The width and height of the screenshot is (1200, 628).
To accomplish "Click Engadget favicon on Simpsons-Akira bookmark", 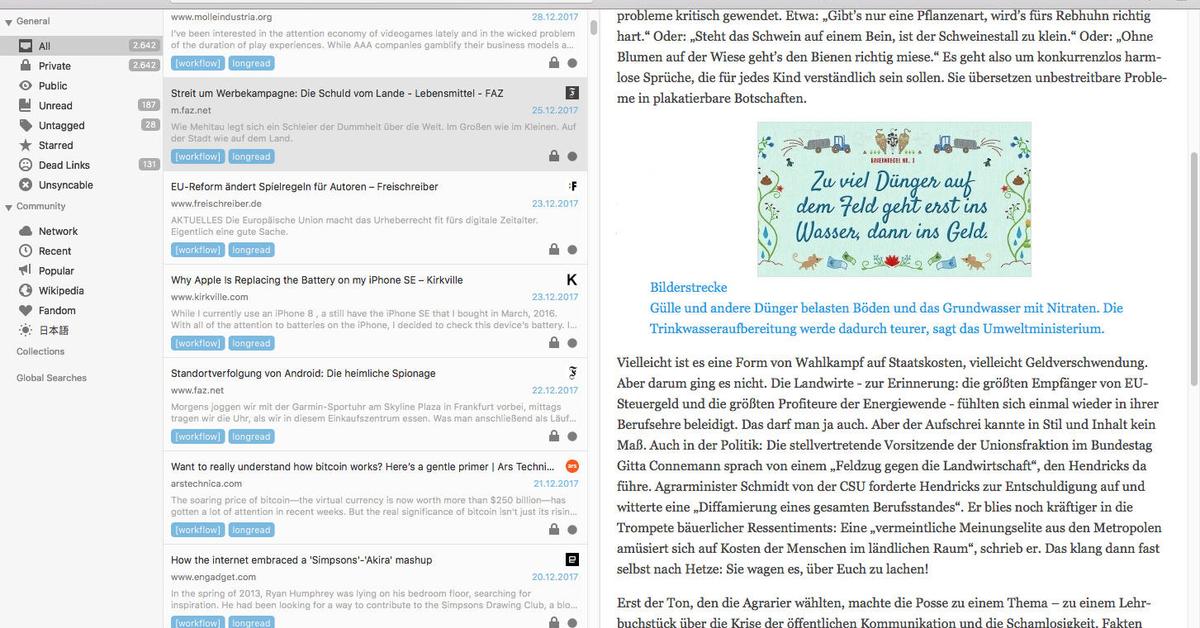I will [x=572, y=560].
